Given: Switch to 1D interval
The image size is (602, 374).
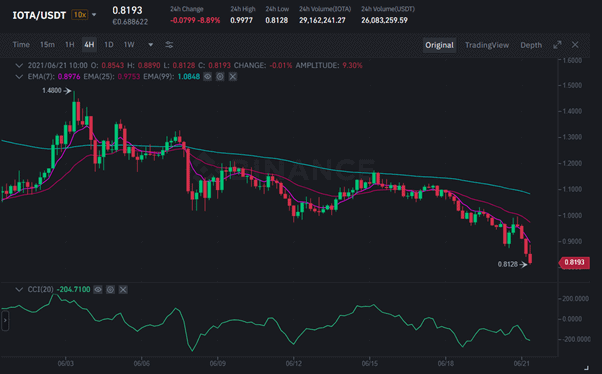Looking at the screenshot, I should pyautogui.click(x=109, y=45).
